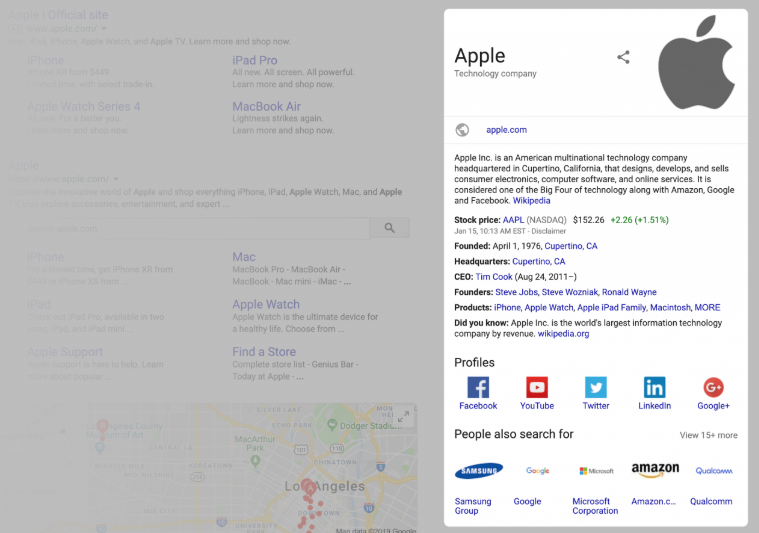
Task: Click the Twitter profile icon
Action: 596,387
